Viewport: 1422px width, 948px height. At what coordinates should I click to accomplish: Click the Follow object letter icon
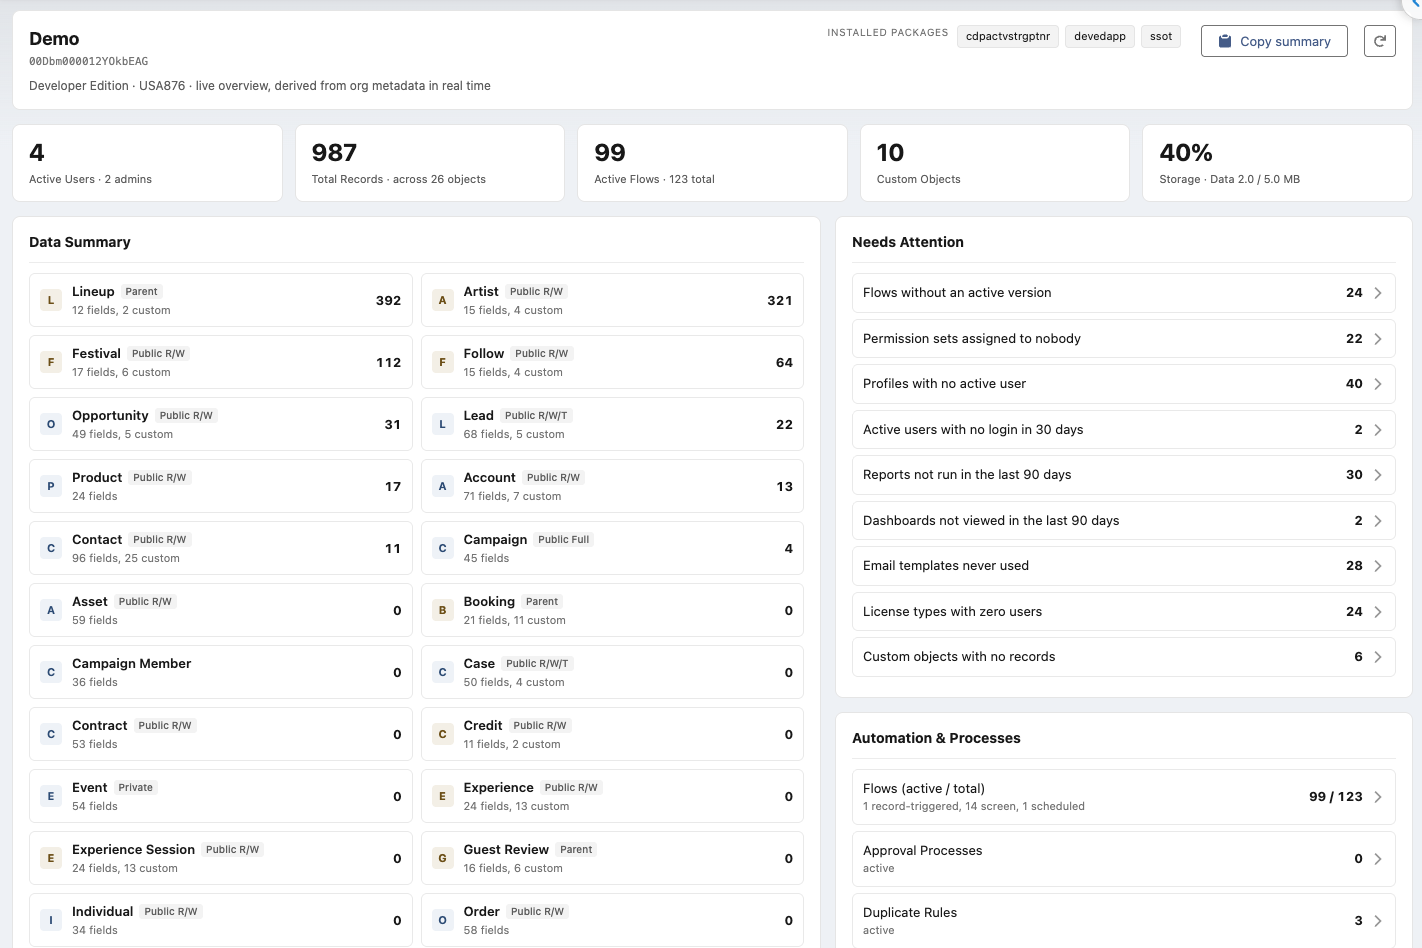(x=443, y=362)
